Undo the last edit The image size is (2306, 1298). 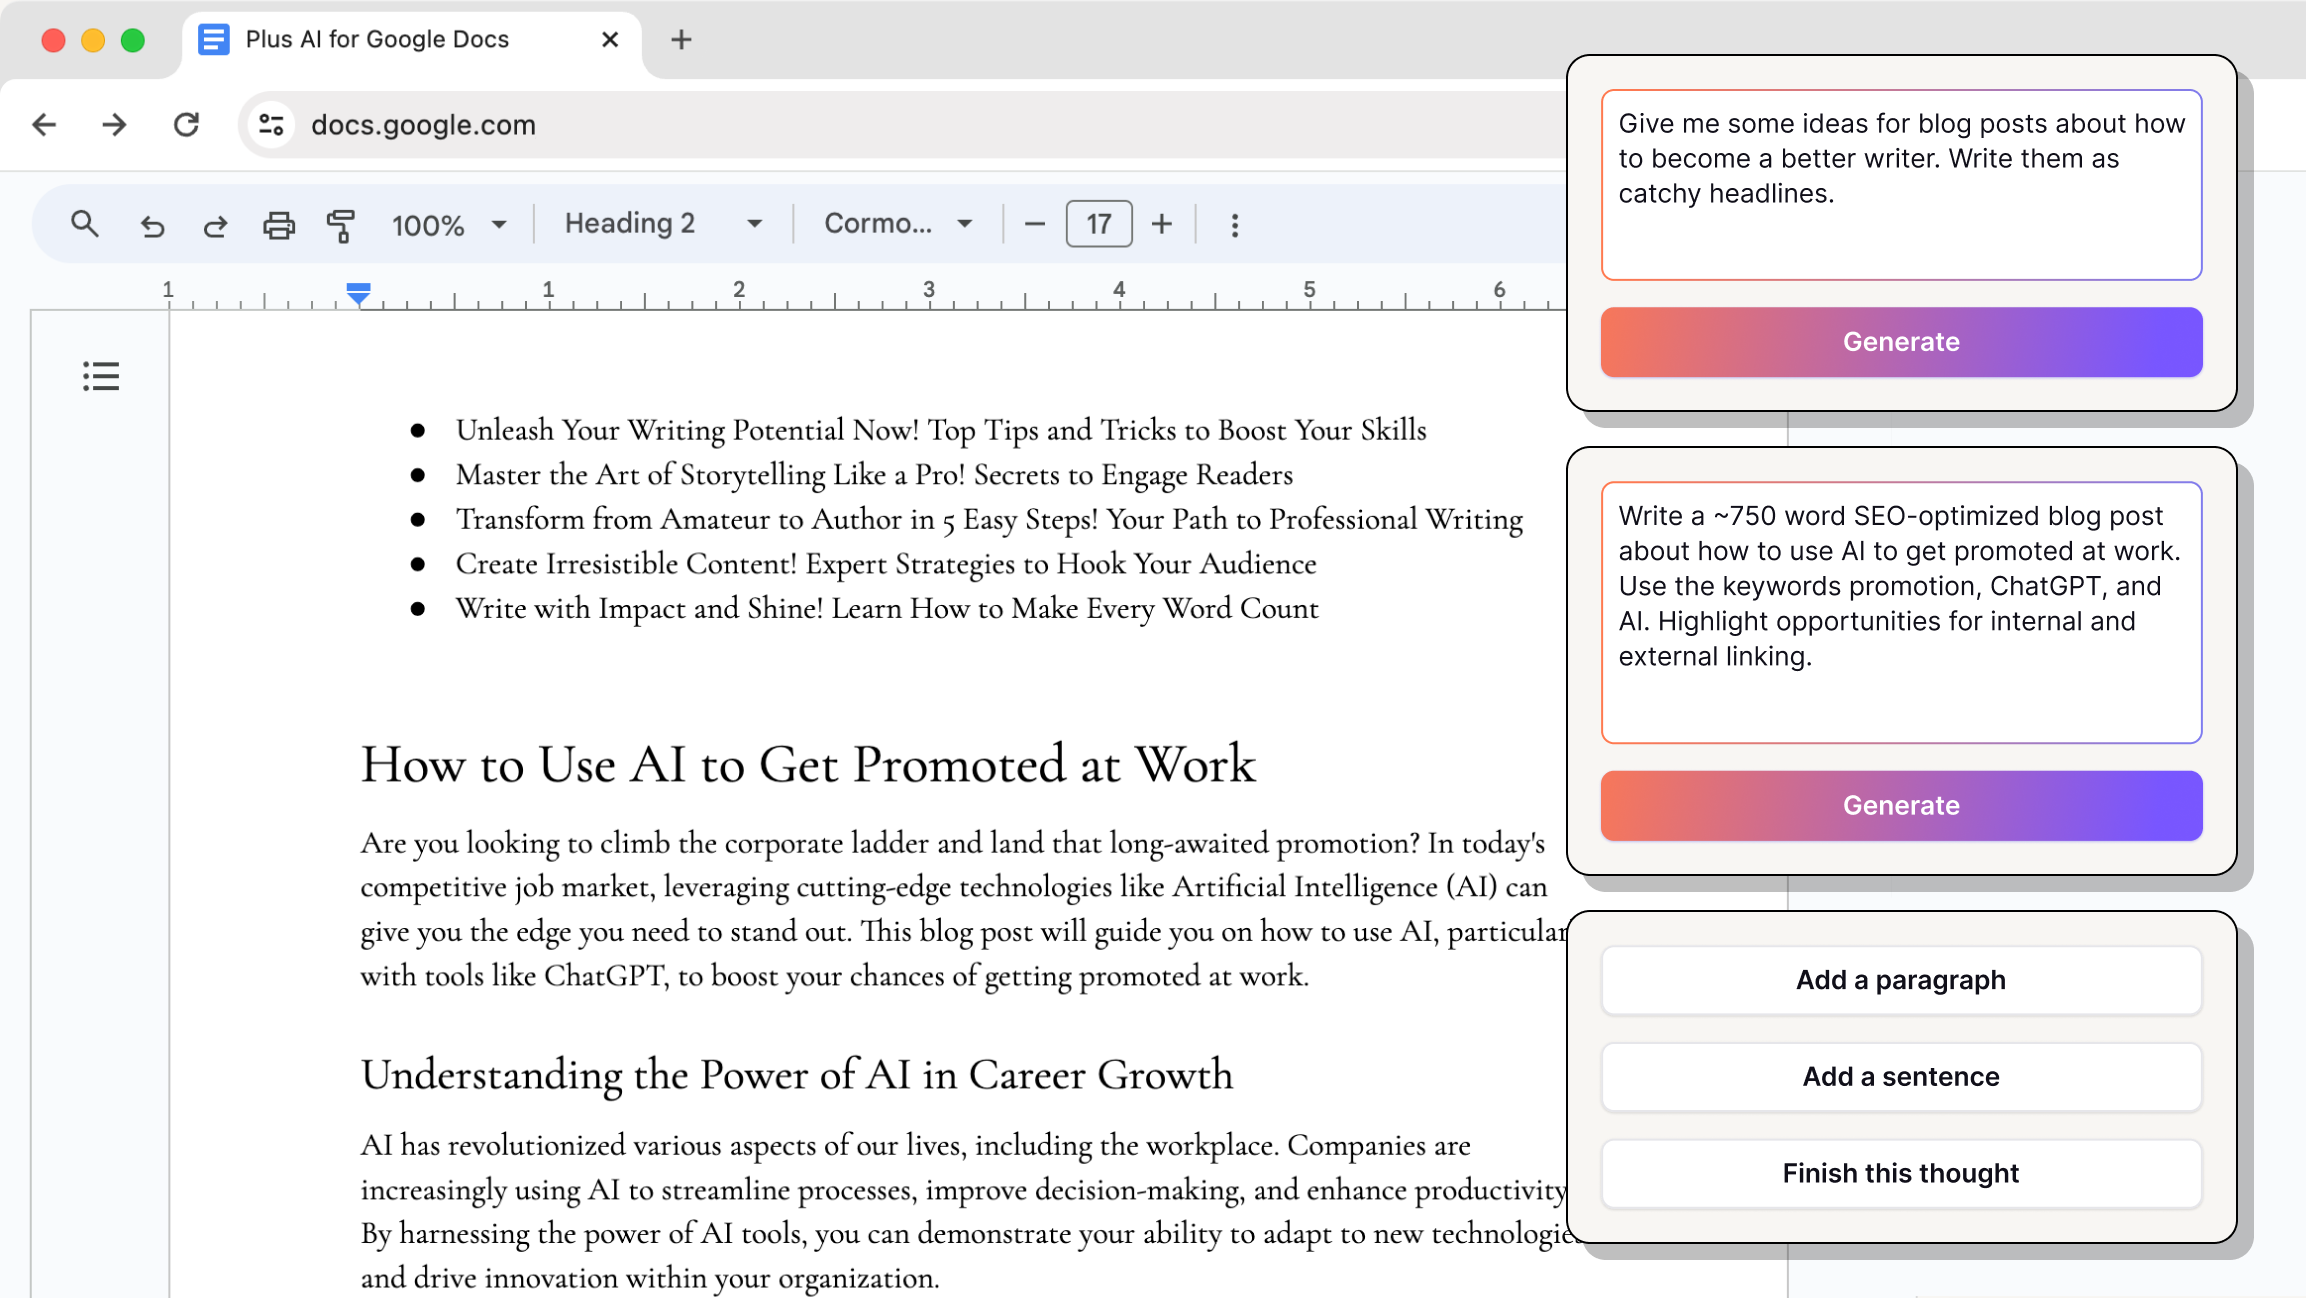point(152,224)
